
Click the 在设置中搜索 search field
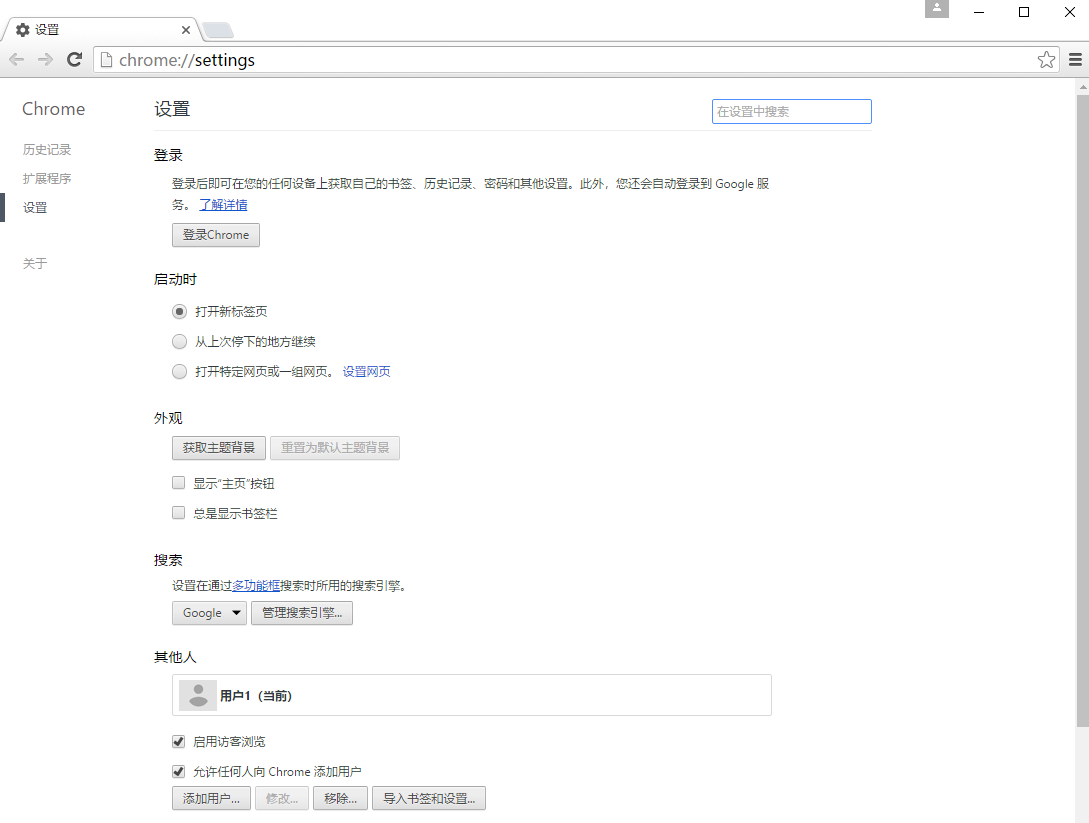[791, 111]
